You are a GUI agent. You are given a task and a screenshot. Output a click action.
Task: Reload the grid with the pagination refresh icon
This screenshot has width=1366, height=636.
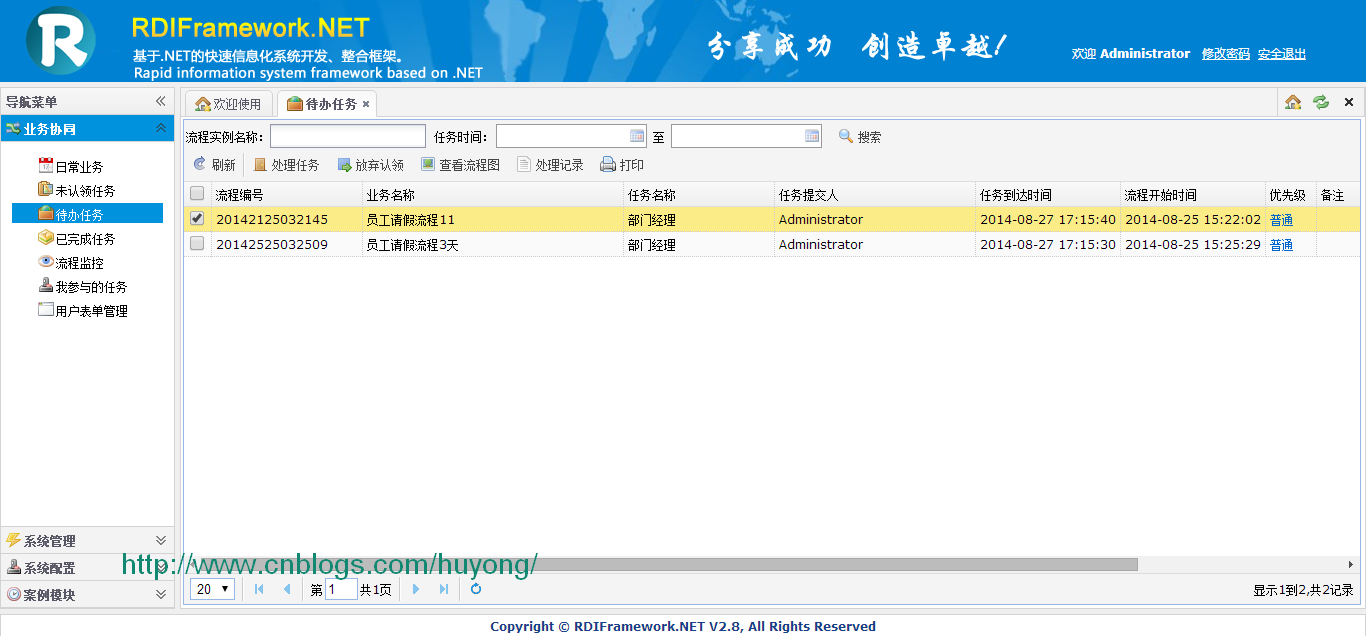[x=476, y=589]
